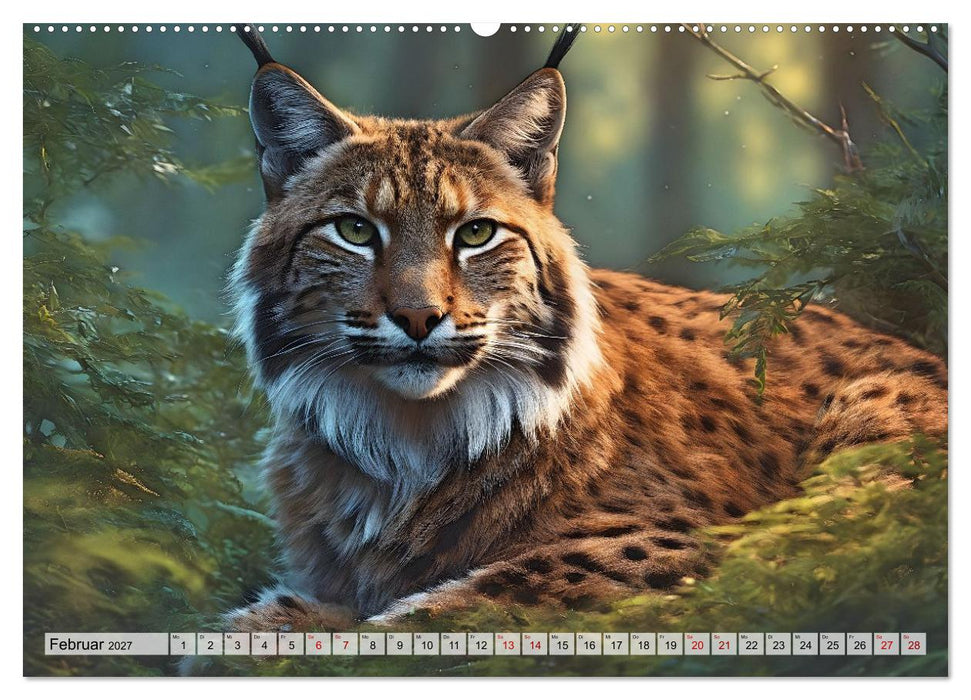971x700 pixels.
Task: Select day 10 in the calendar strip
Action: (427, 644)
